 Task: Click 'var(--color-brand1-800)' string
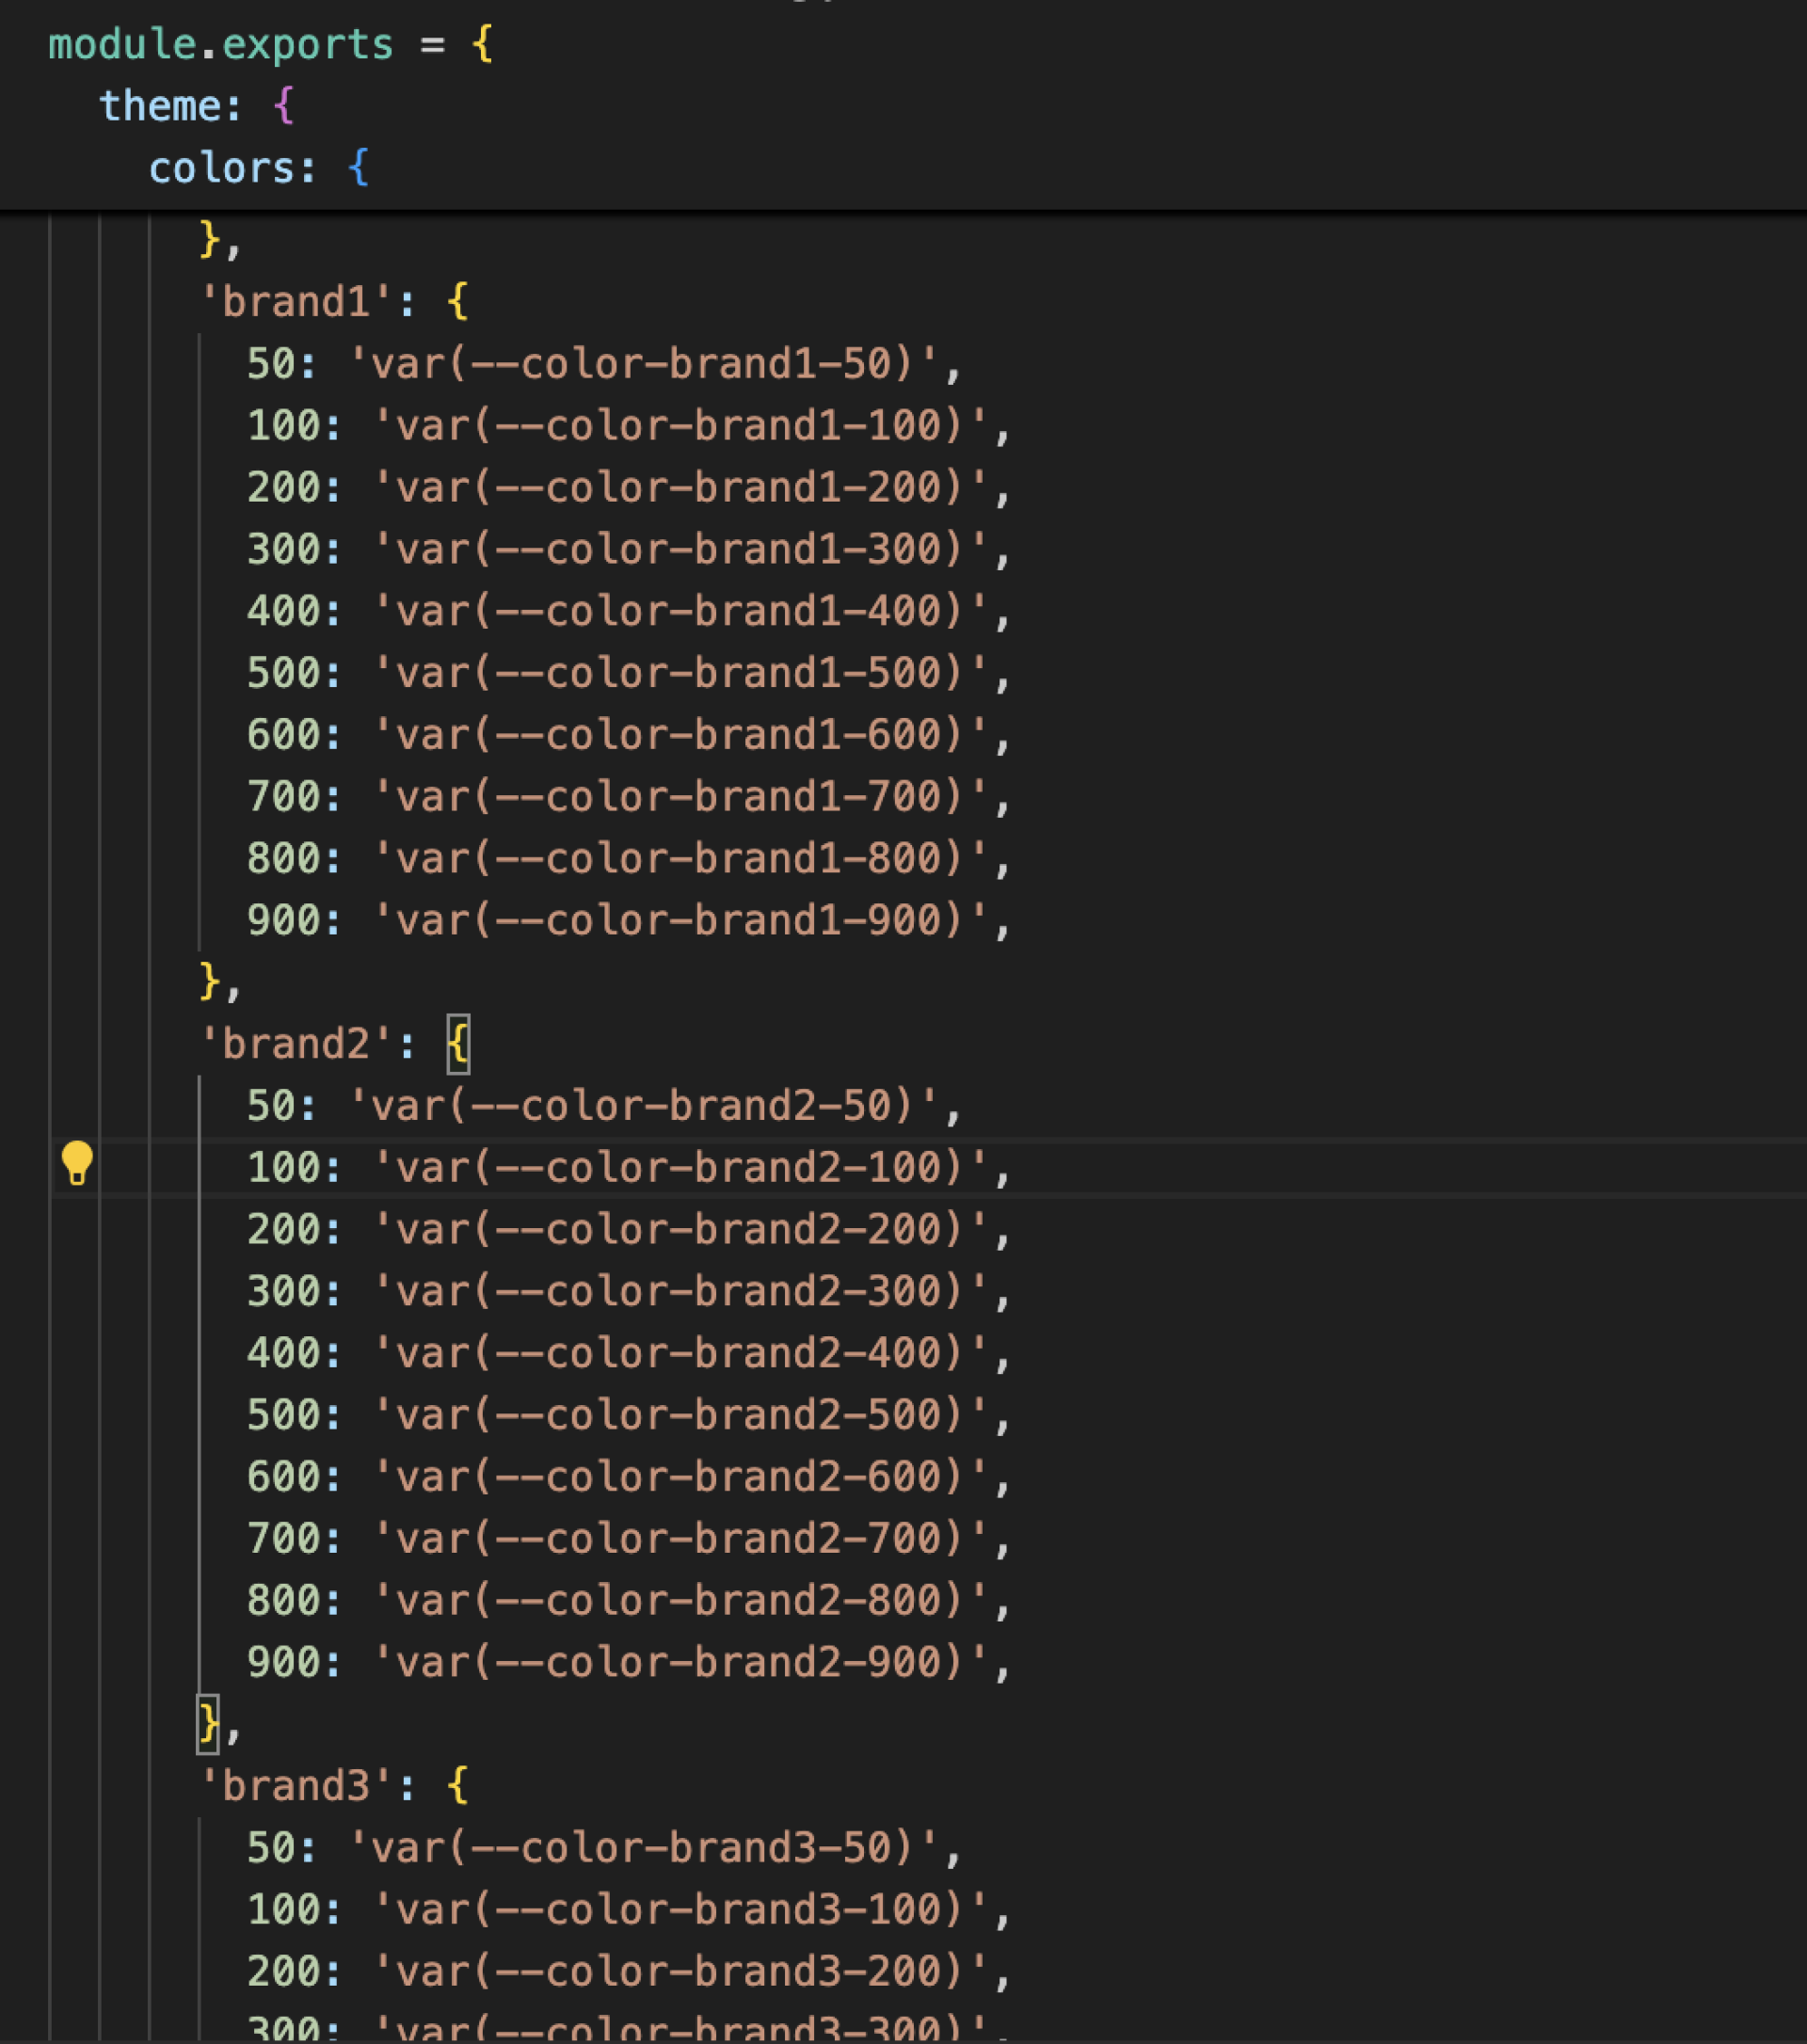coord(680,858)
